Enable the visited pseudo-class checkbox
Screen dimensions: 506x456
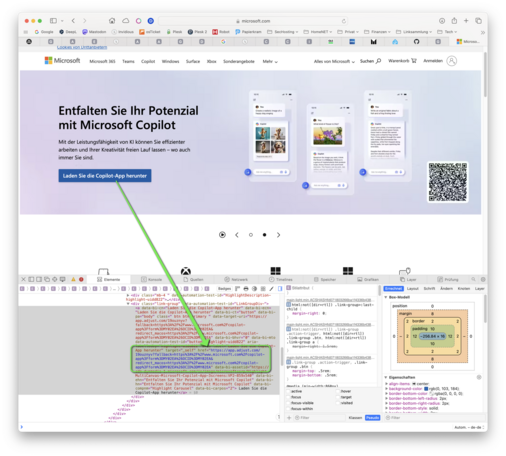tap(338, 403)
